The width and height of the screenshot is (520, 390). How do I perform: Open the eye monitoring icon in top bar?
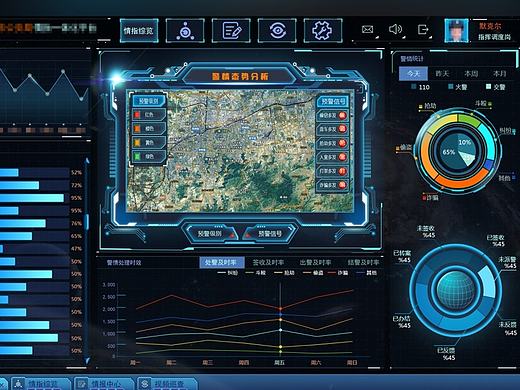[277, 31]
